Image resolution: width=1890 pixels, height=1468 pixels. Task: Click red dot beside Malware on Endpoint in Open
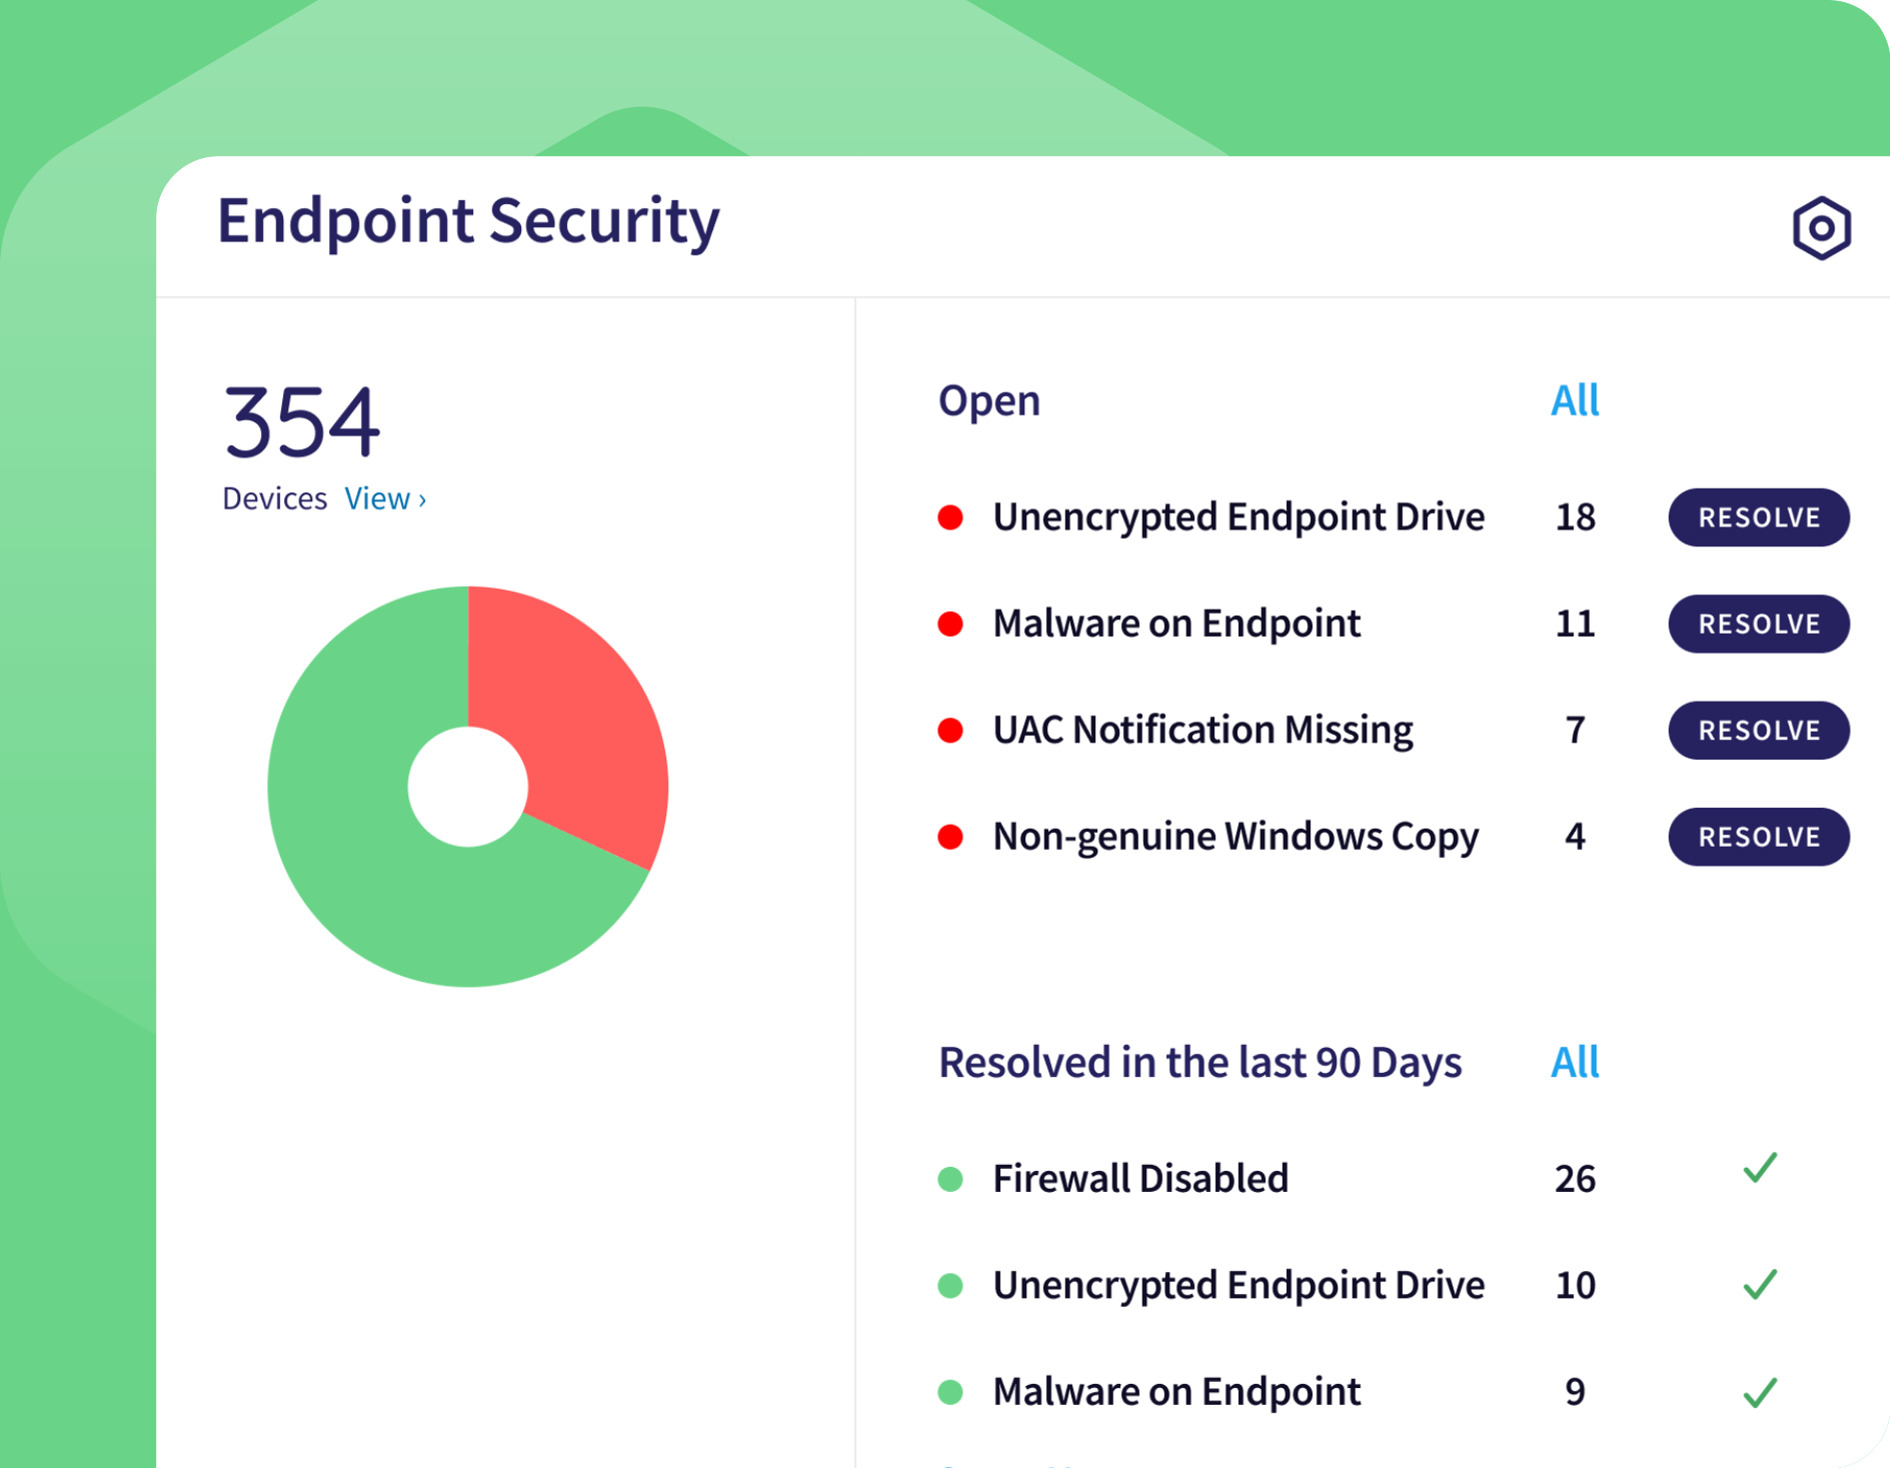950,624
